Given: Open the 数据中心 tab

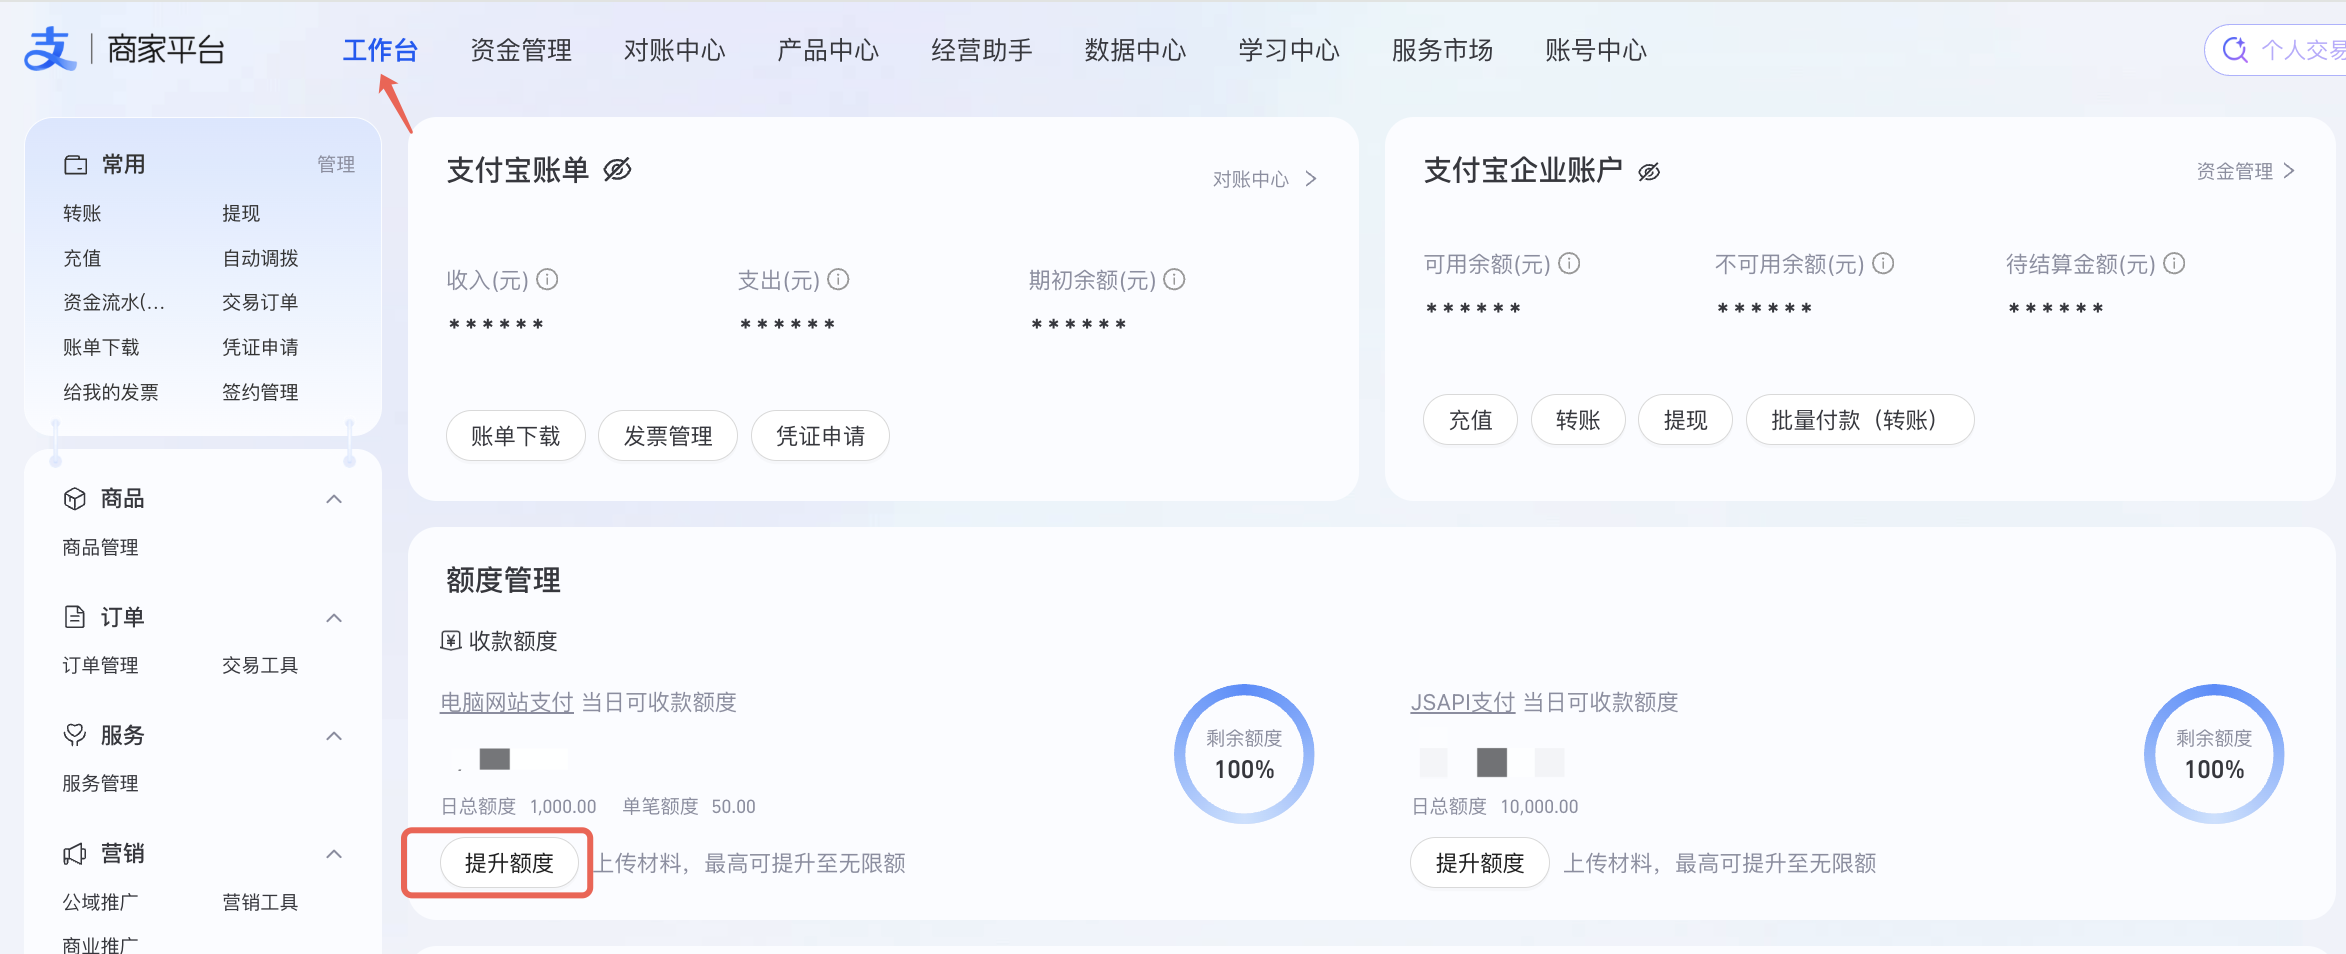Looking at the screenshot, I should click(1135, 50).
